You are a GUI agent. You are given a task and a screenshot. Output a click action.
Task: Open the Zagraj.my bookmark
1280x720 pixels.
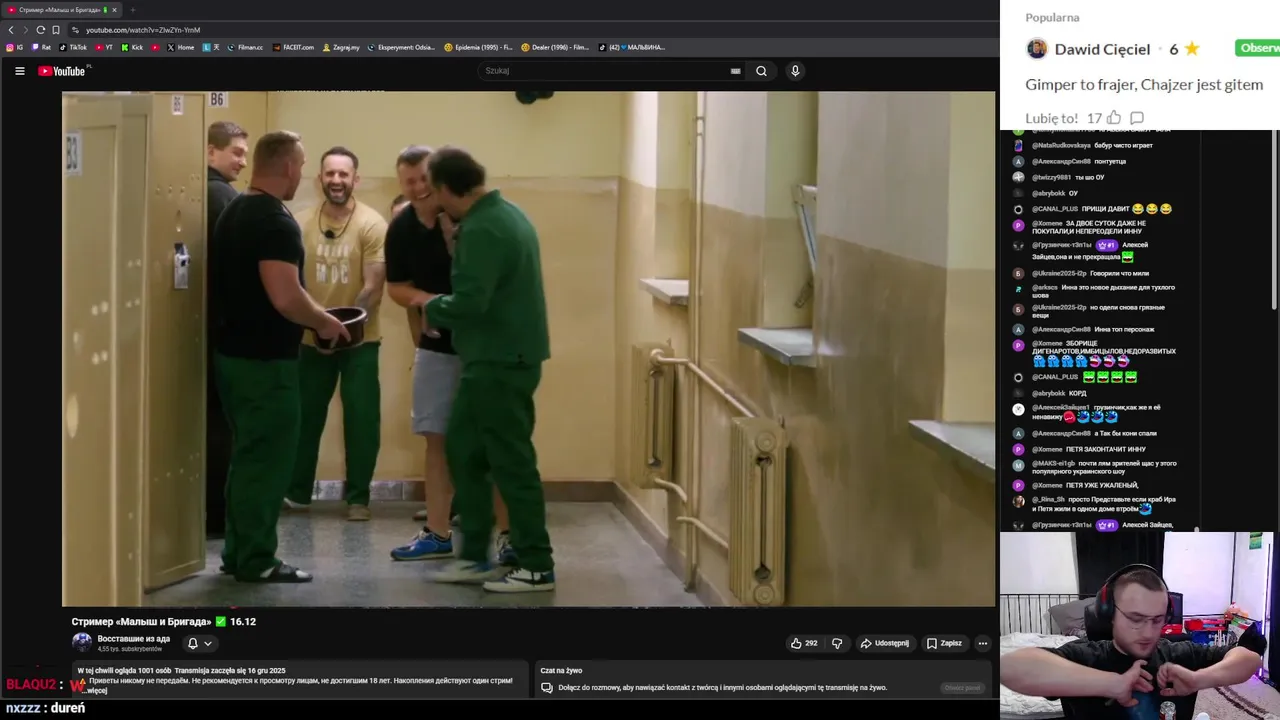click(x=341, y=47)
